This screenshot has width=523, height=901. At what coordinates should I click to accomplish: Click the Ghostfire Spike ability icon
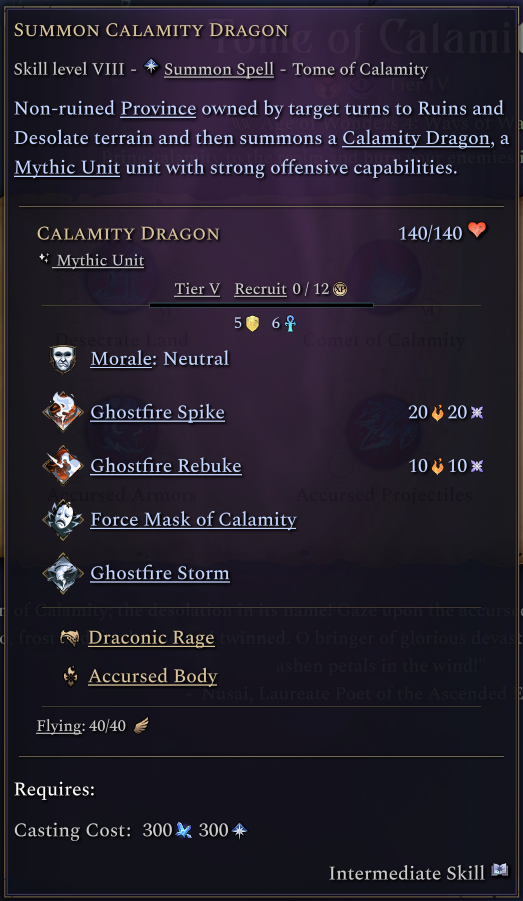click(63, 411)
